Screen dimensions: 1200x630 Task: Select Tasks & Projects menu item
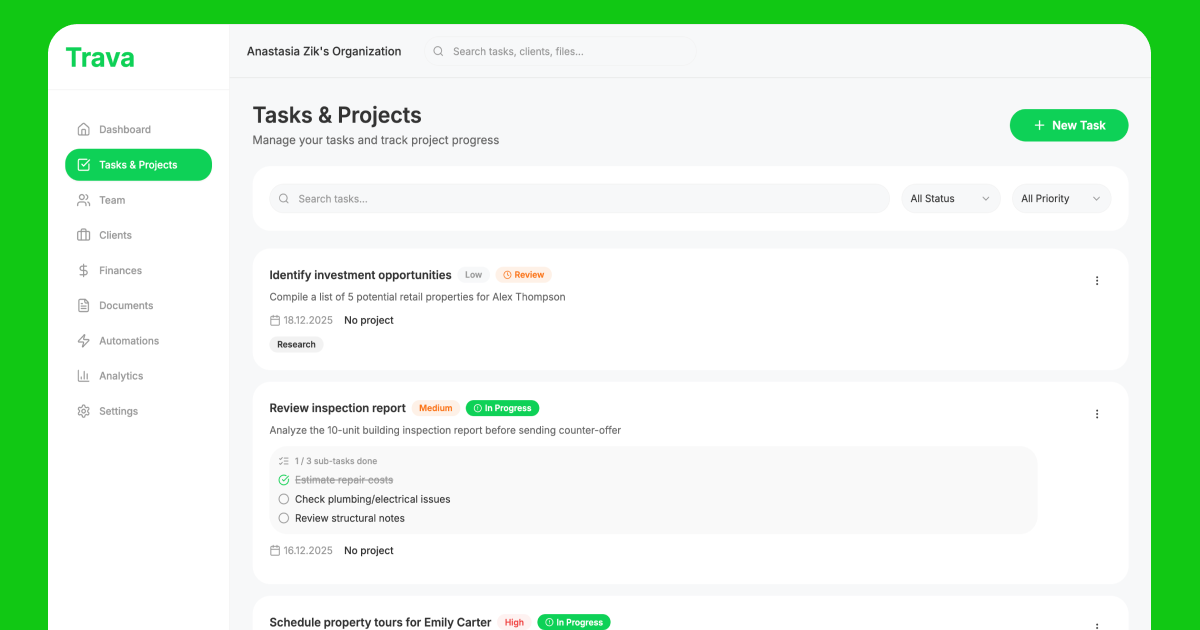[138, 165]
